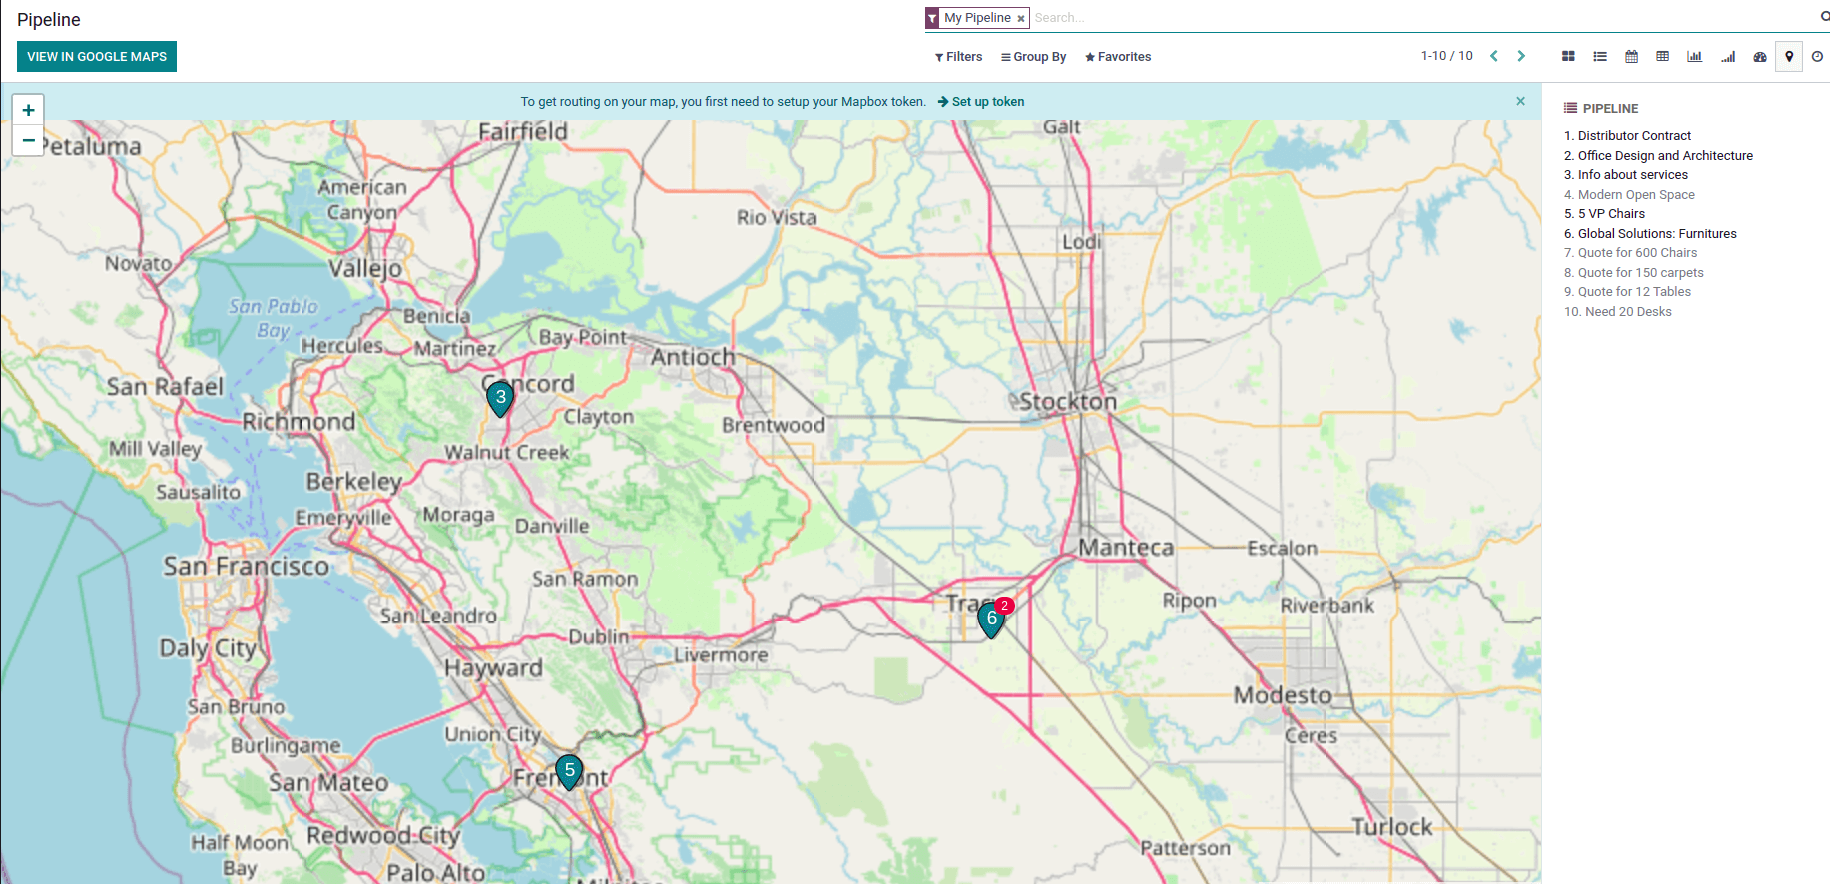This screenshot has width=1830, height=884.
Task: Click the search magnifier icon
Action: coord(1824,17)
